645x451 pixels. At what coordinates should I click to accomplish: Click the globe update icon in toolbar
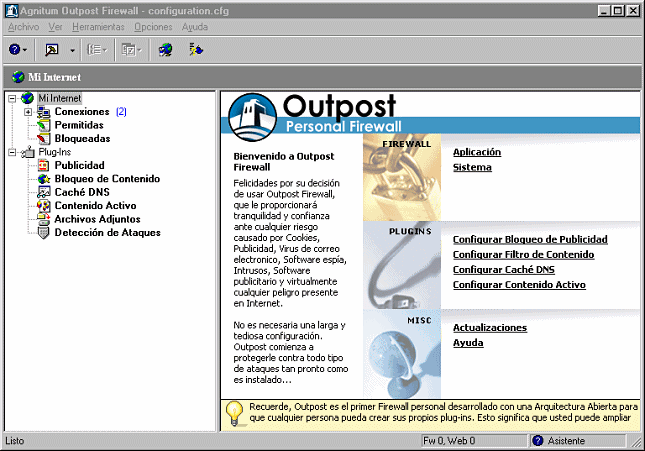pos(166,49)
